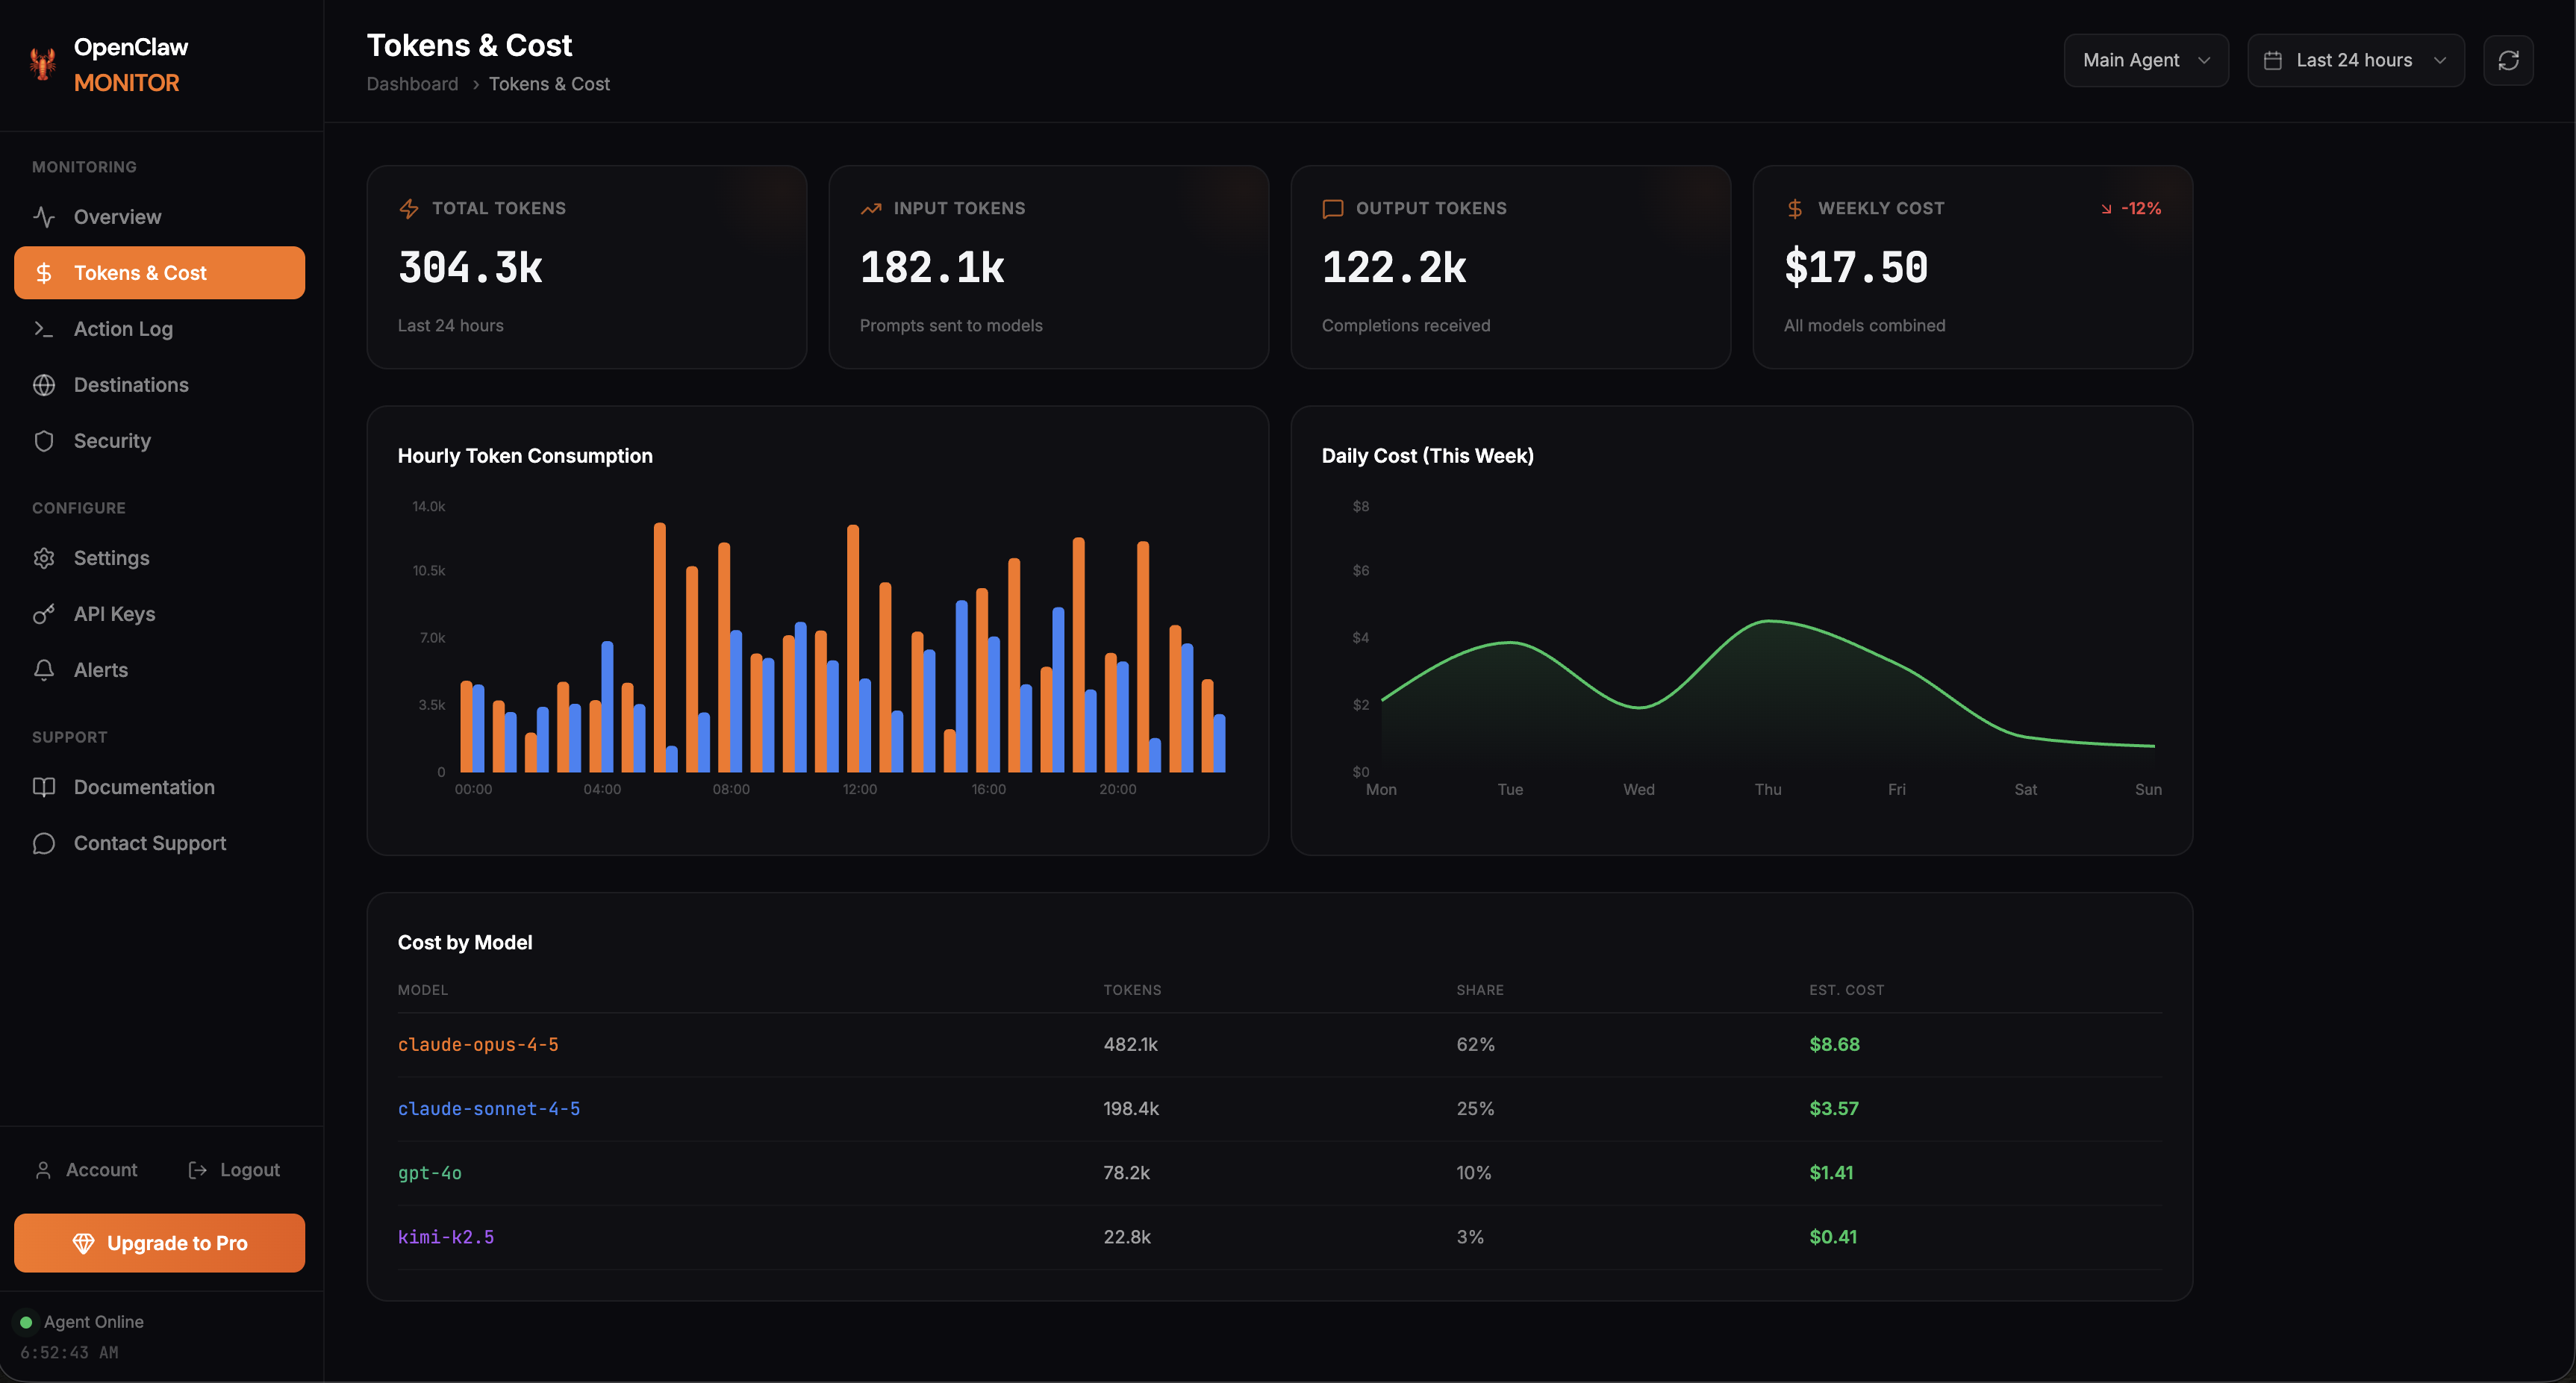The height and width of the screenshot is (1383, 2576).
Task: Select the Overview monitoring icon
Action: [x=44, y=216]
